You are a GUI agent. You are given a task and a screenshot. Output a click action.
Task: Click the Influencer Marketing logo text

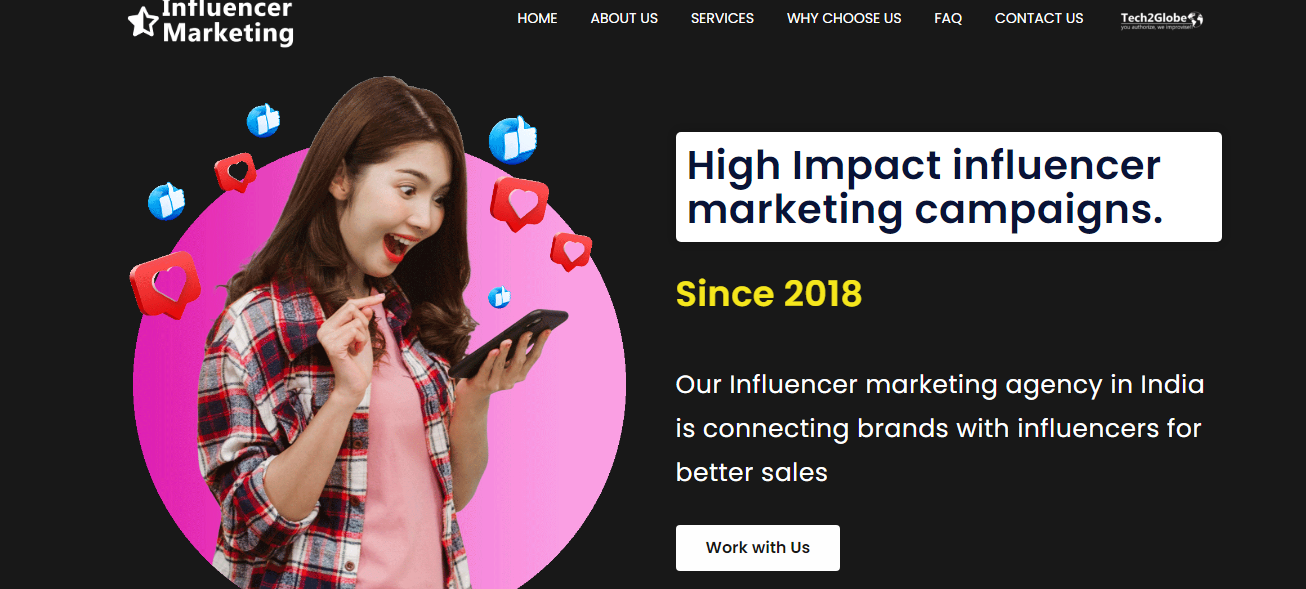coord(228,22)
